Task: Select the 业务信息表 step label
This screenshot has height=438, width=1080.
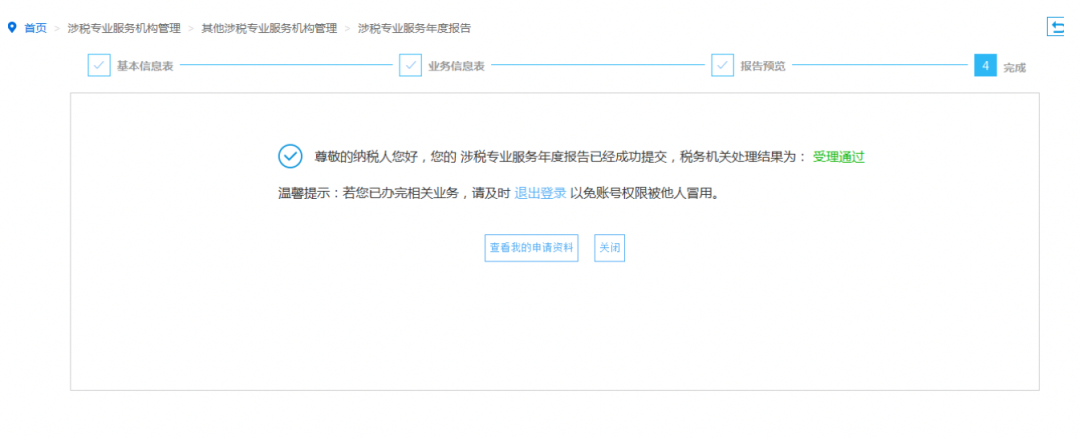Action: point(456,66)
